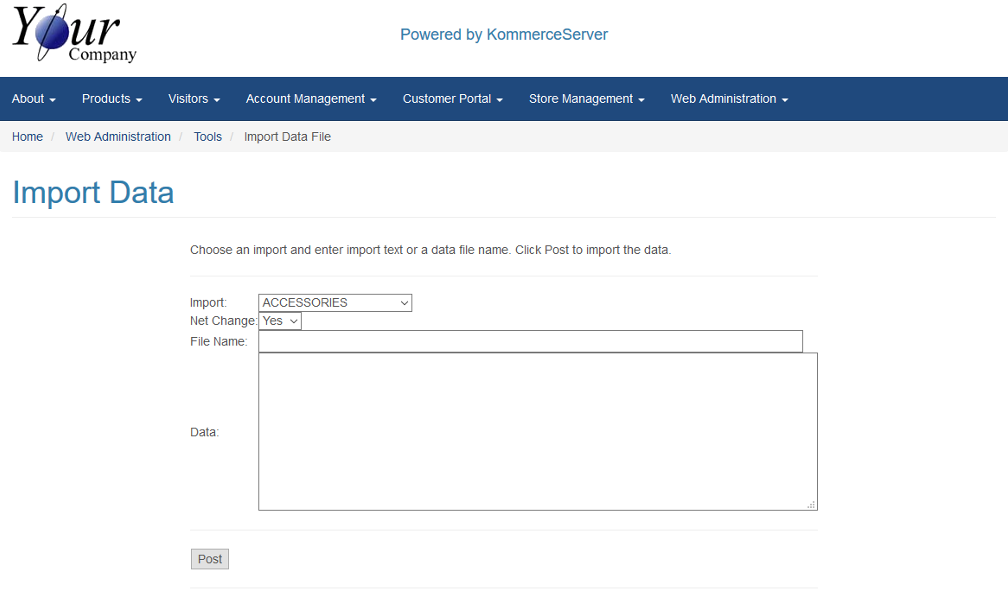Click the Import Data File breadcrumb item
The image size is (1008, 610).
287,137
